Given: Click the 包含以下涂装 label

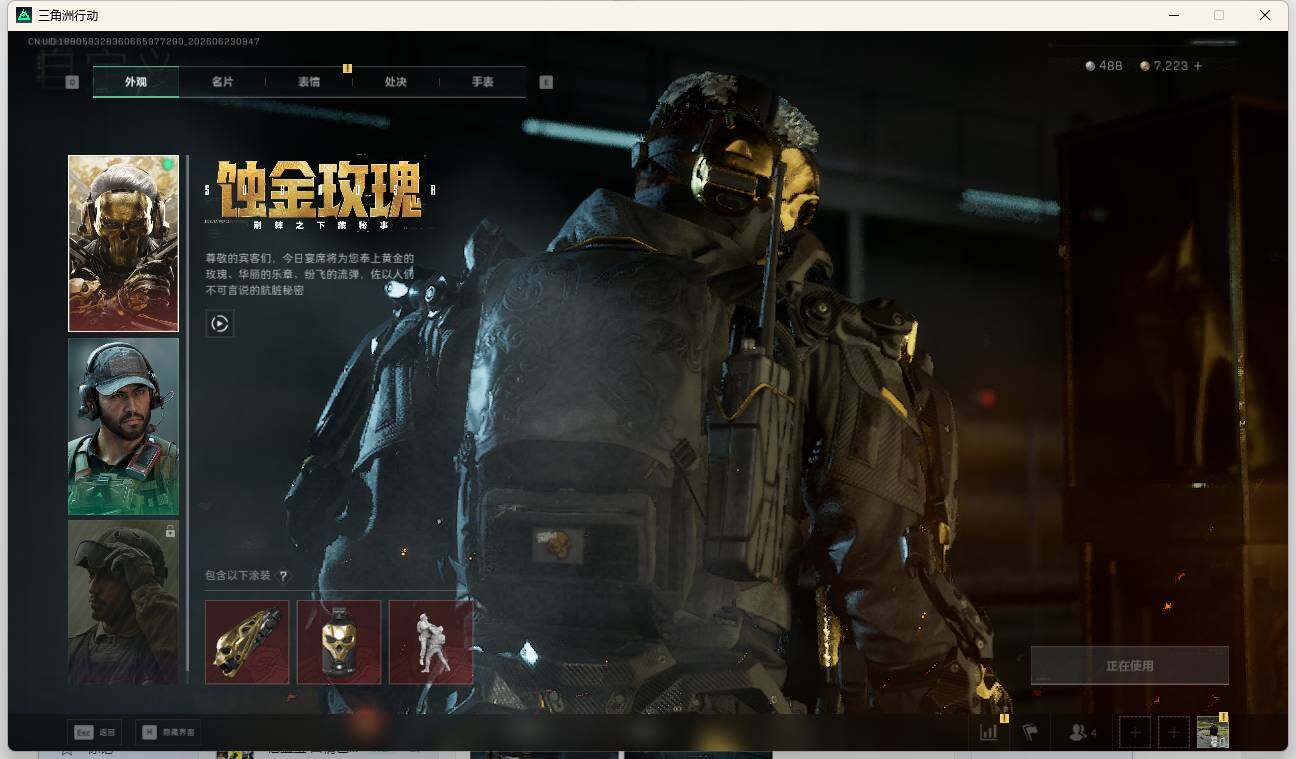Looking at the screenshot, I should tap(238, 576).
